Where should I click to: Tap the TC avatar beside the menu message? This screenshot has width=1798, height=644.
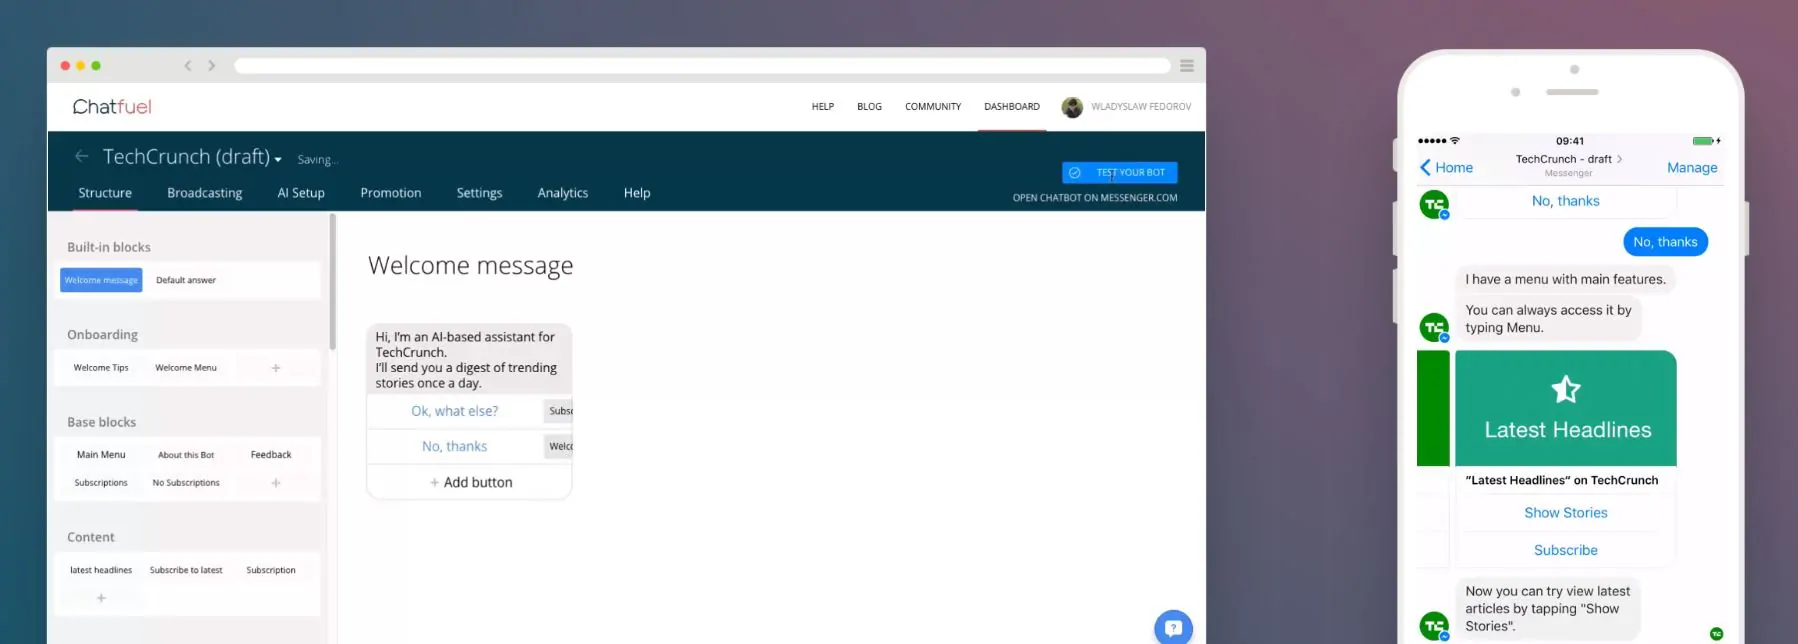(1434, 327)
